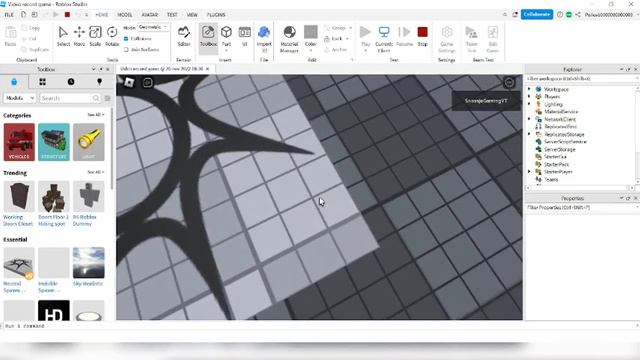Viewport: 640px width, 360px height.
Task: Click the Exit Game button
Action: pyautogui.click(x=493, y=39)
